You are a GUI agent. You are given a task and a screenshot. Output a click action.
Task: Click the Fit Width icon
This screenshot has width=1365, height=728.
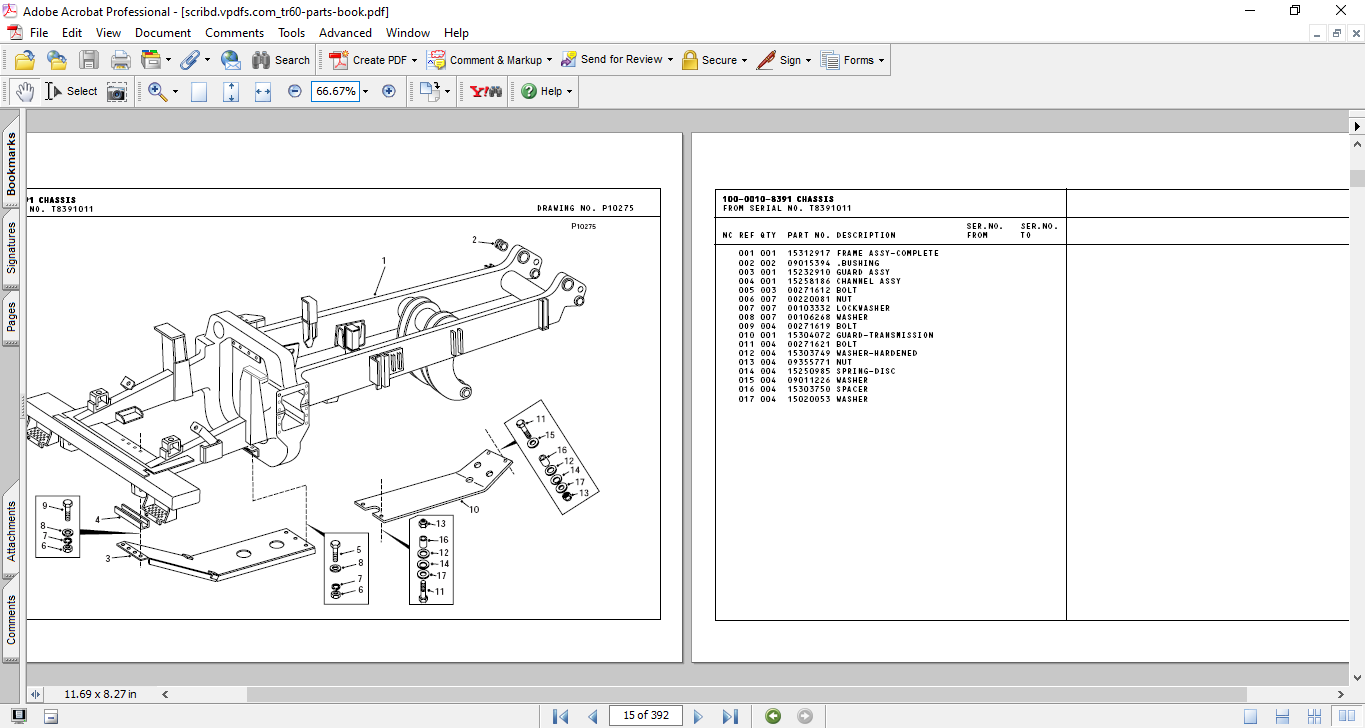point(263,91)
